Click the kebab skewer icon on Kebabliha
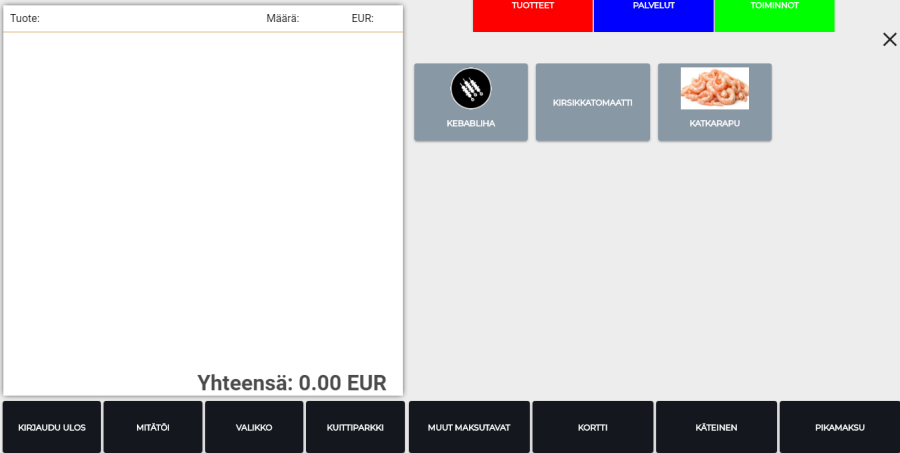Viewport: 900px width, 453px height. point(471,89)
